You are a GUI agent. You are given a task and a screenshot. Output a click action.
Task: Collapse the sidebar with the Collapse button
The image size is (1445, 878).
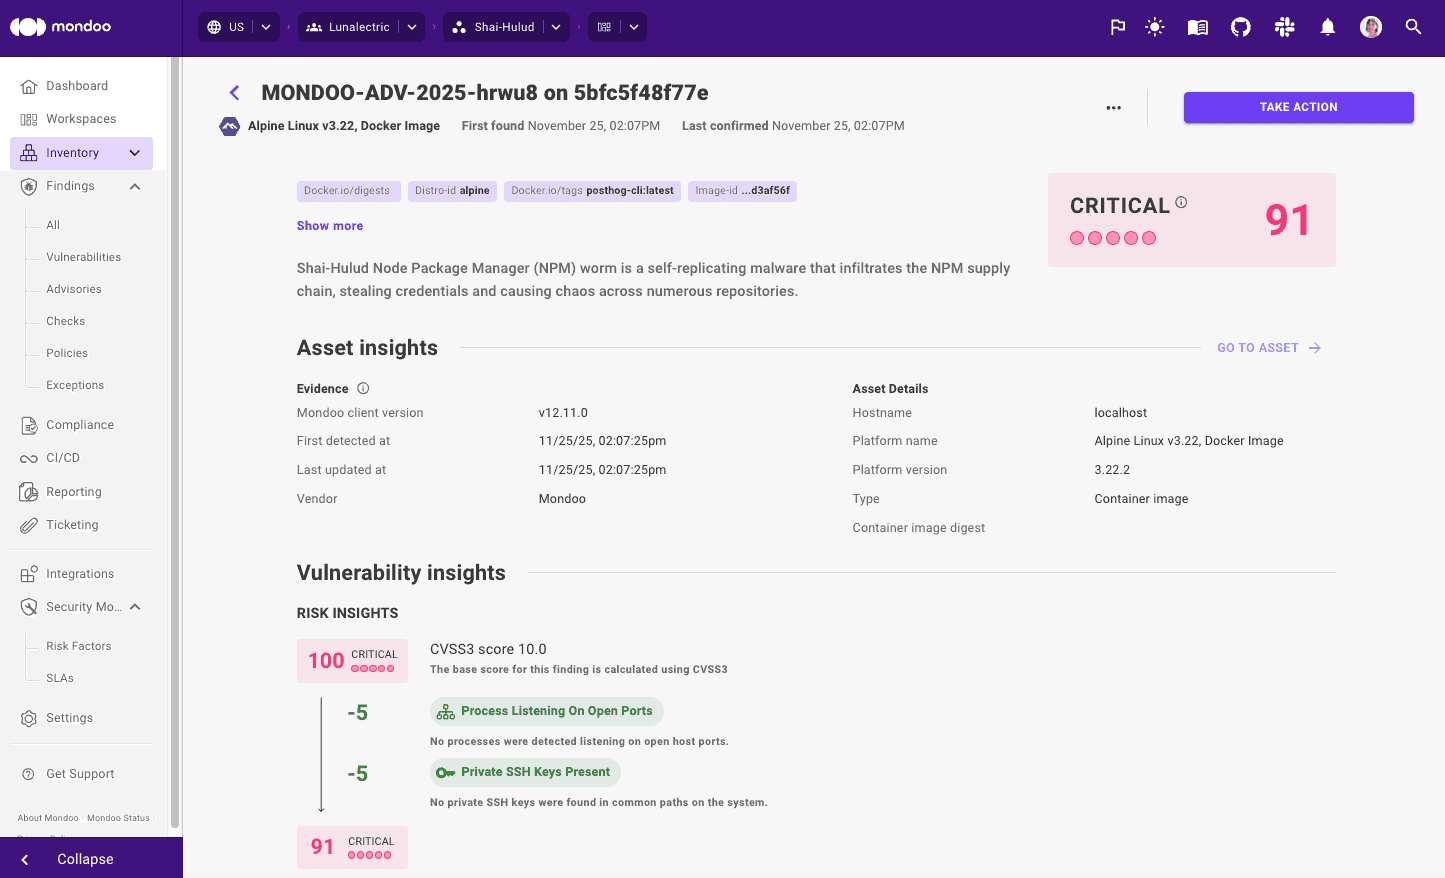point(84,859)
